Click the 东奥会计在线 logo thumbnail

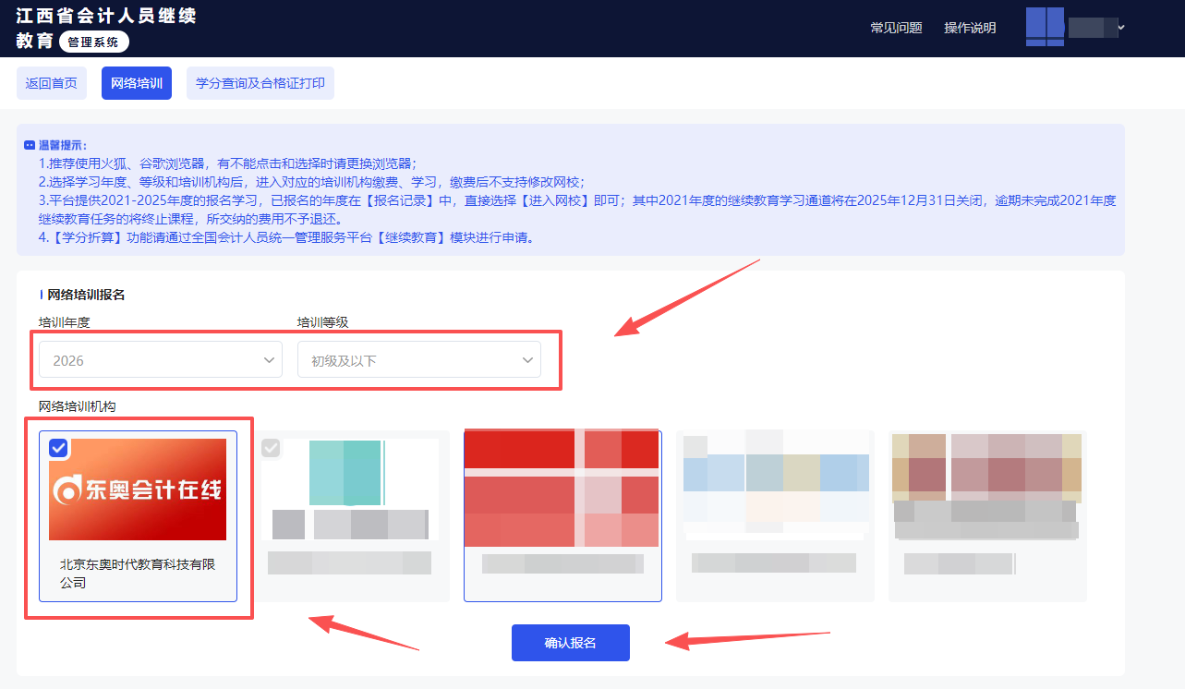(x=137, y=490)
